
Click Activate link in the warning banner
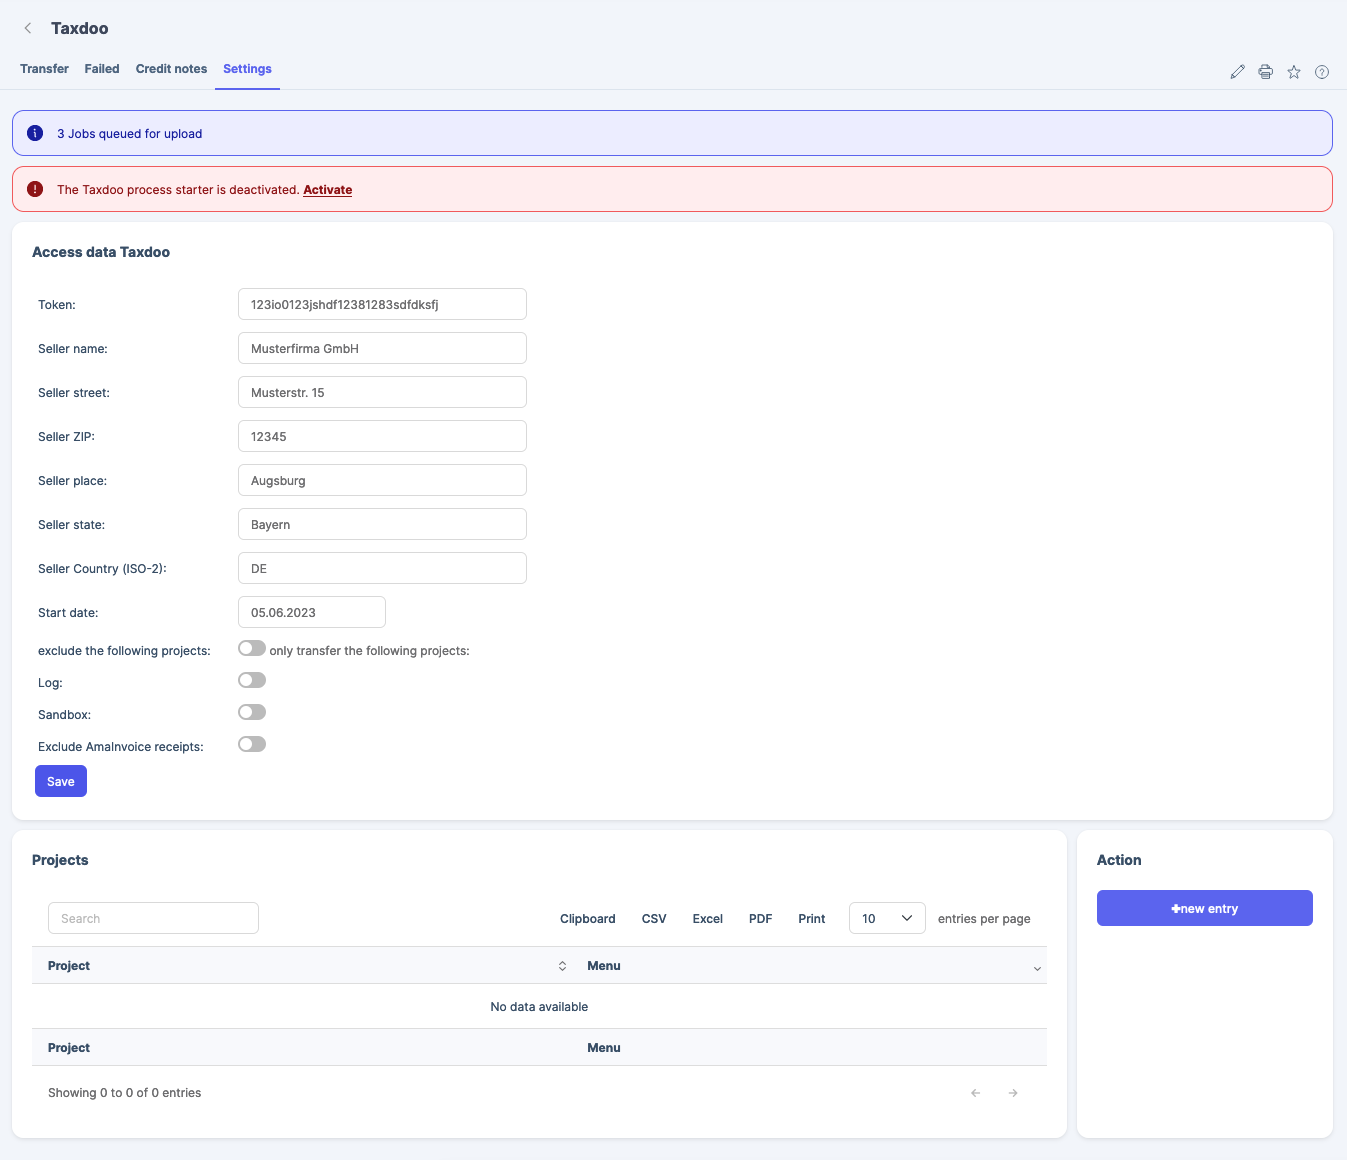point(327,190)
